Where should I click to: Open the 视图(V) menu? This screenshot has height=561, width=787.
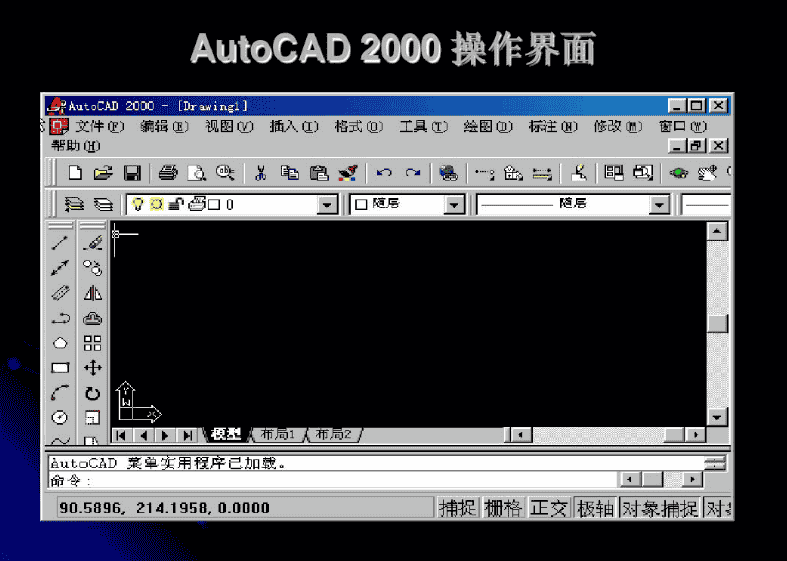click(x=229, y=126)
